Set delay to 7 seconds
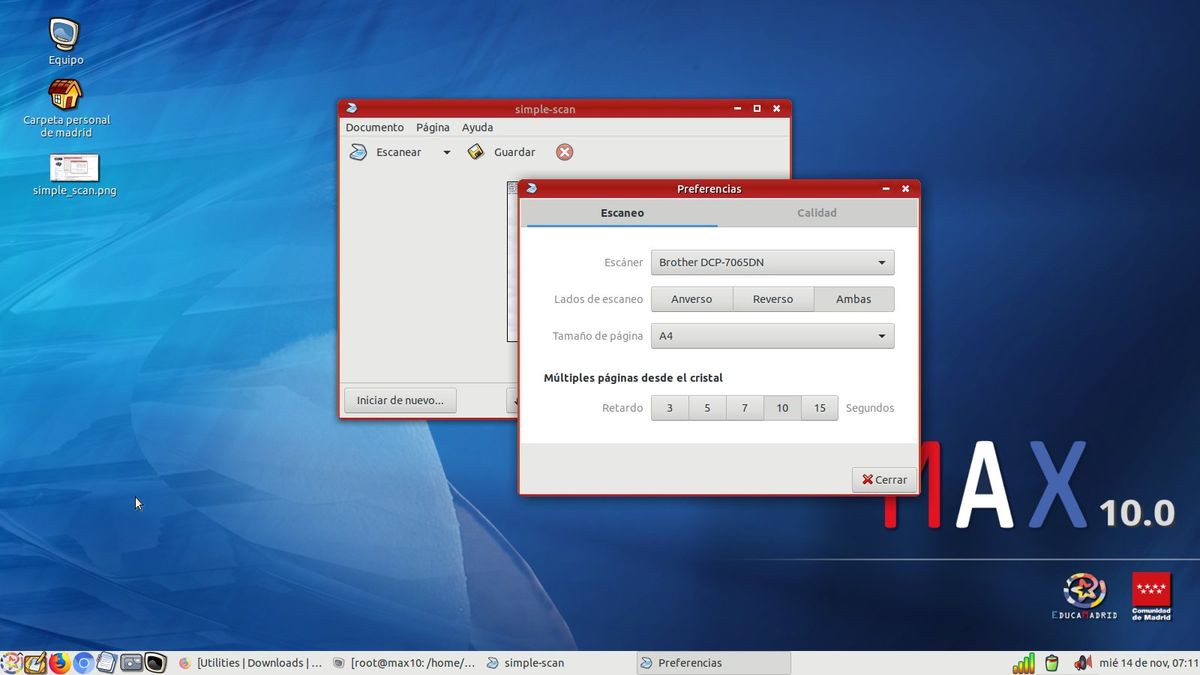 click(744, 408)
